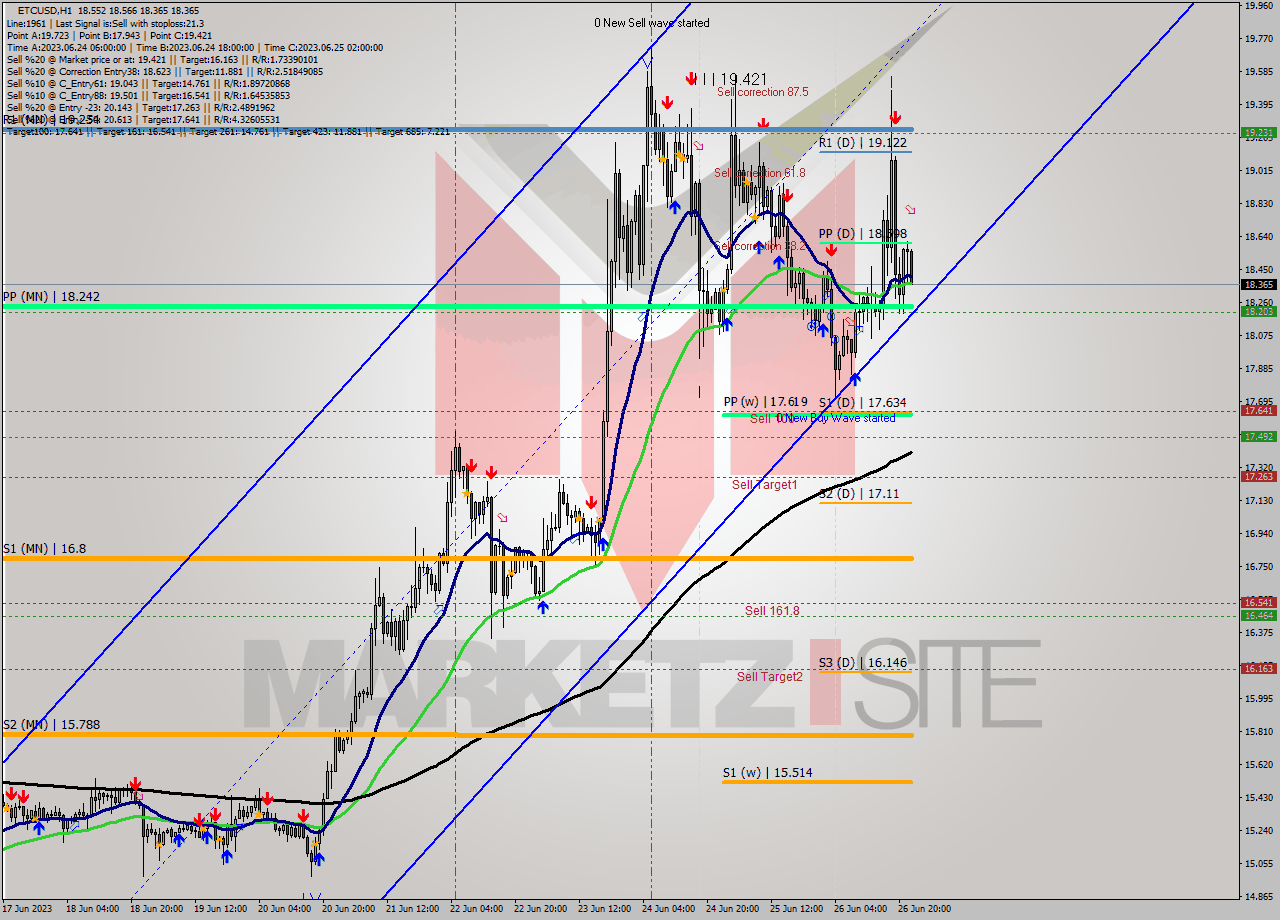Viewport: 1280px width, 920px height.
Task: Click the 'R1 (D) | 19.122' label
Action: coord(863,143)
